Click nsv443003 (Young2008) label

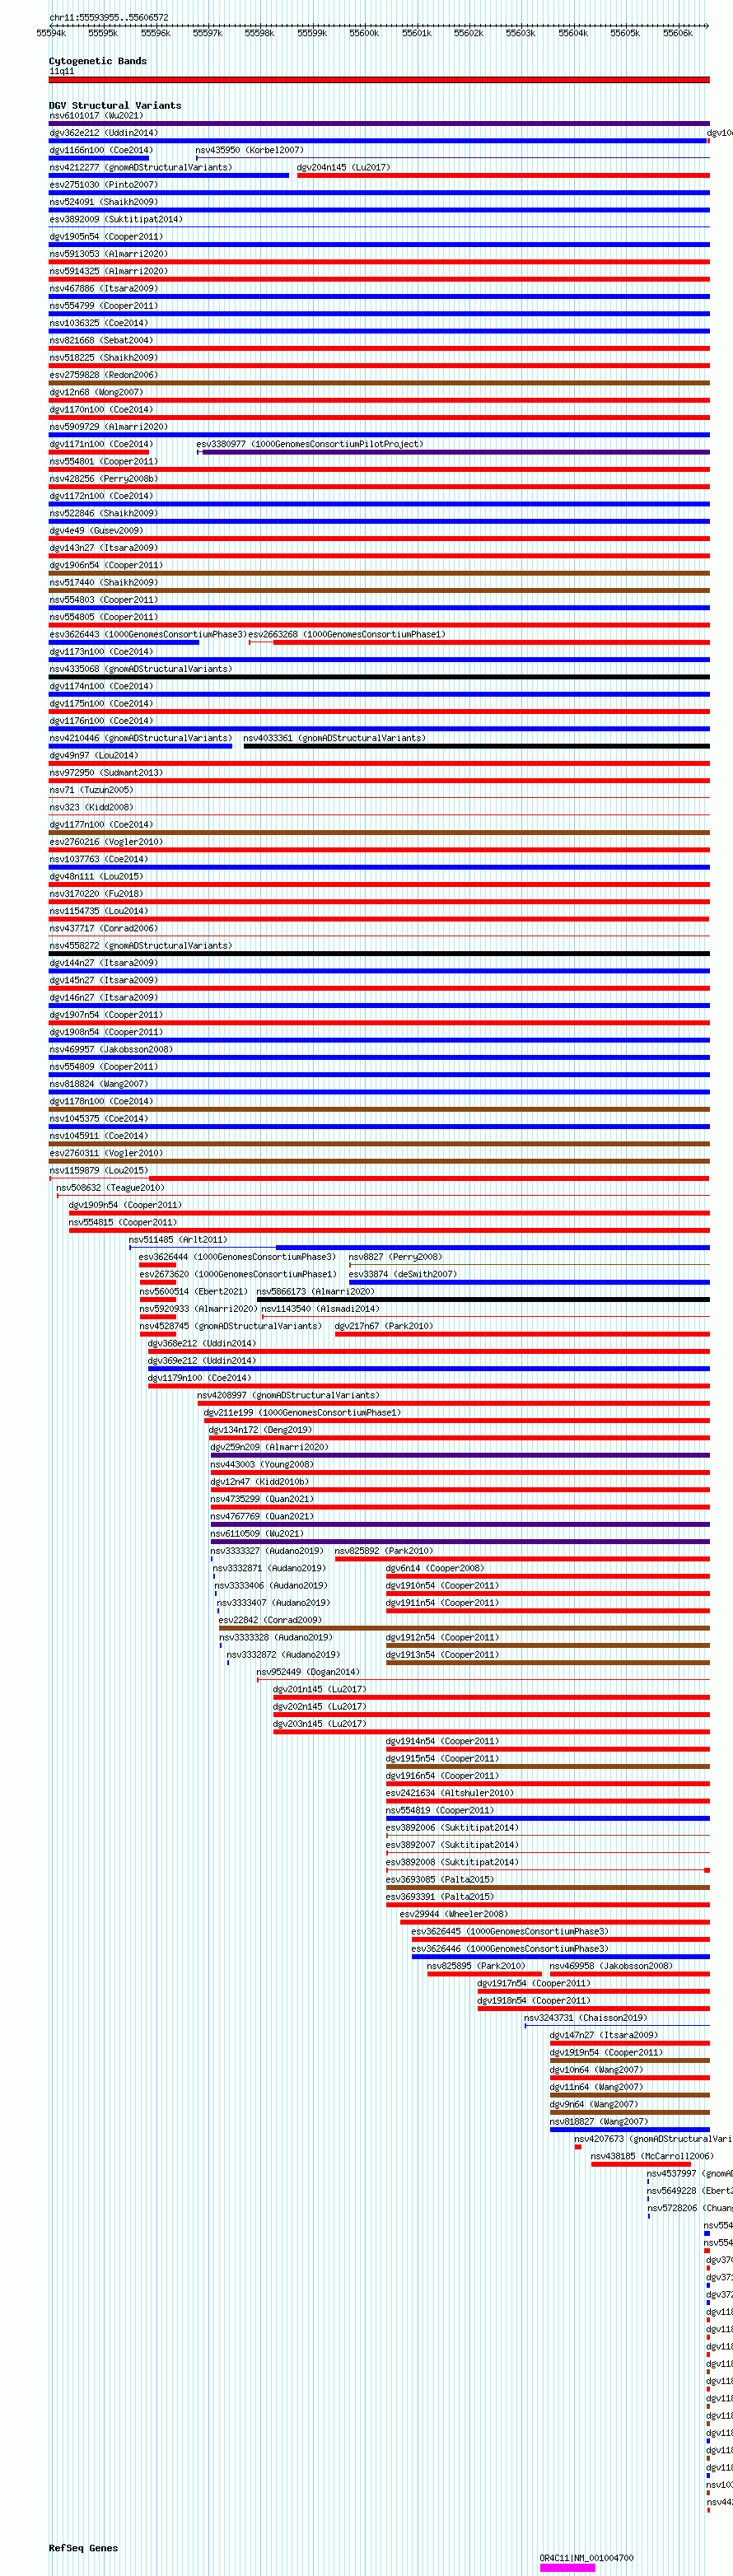(262, 1464)
